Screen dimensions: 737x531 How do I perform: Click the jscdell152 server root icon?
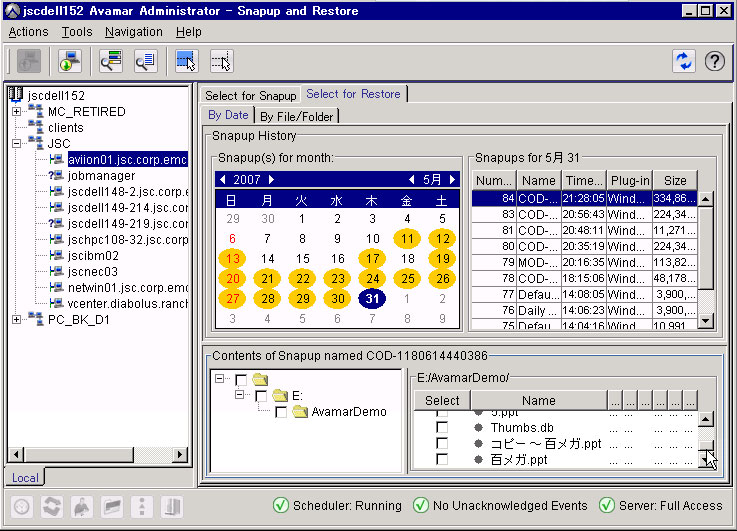click(x=16, y=94)
